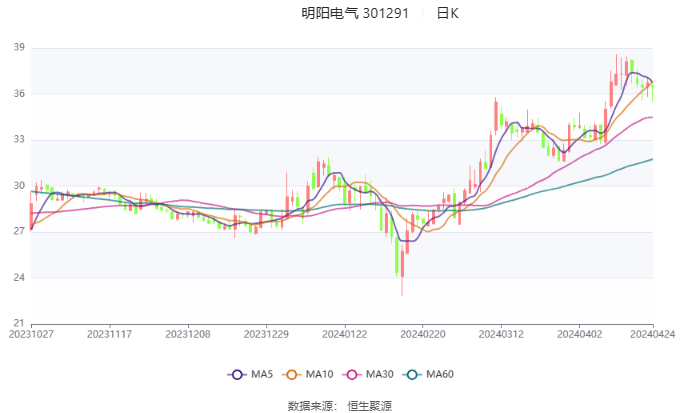
Task: Select the 日K chart type label
Action: [x=448, y=14]
